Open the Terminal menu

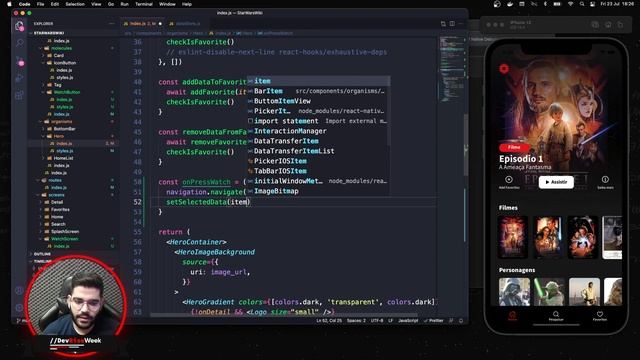tap(144, 4)
